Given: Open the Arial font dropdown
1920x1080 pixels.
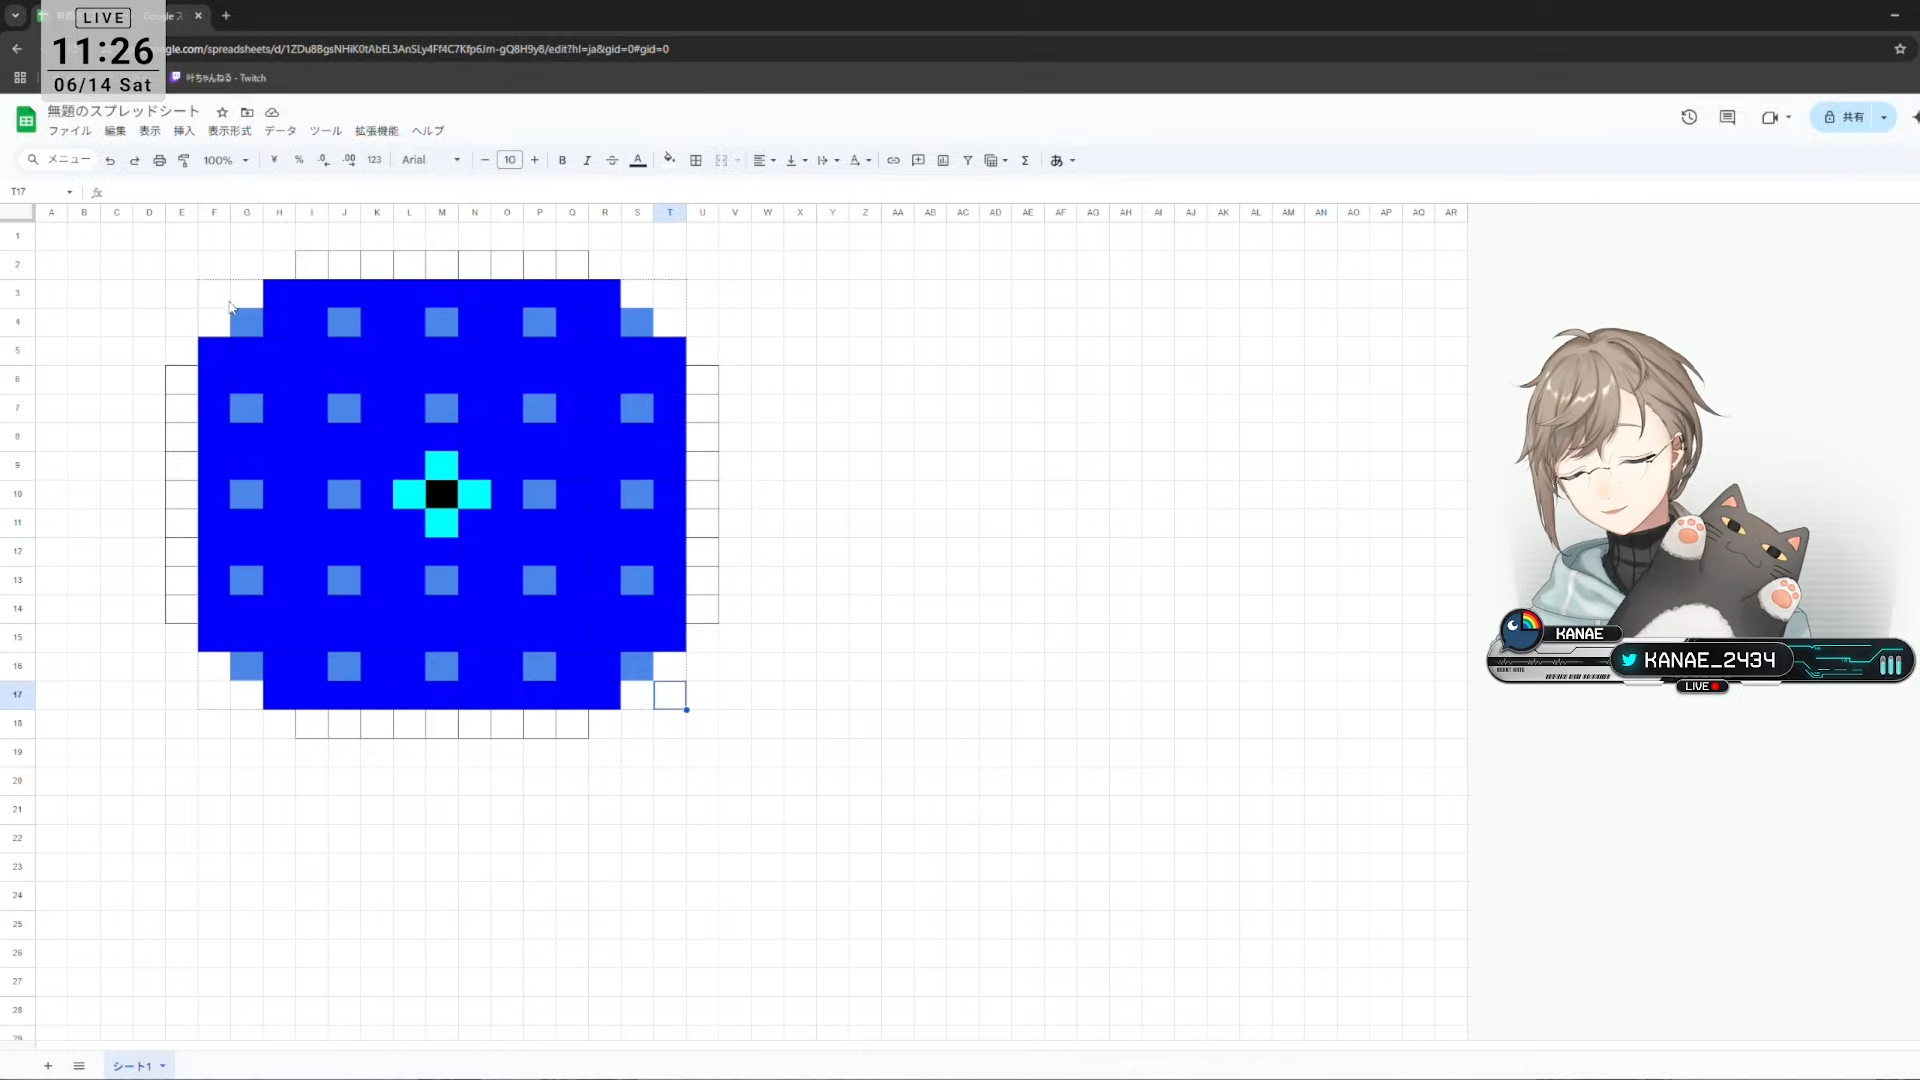Looking at the screenshot, I should (x=431, y=160).
